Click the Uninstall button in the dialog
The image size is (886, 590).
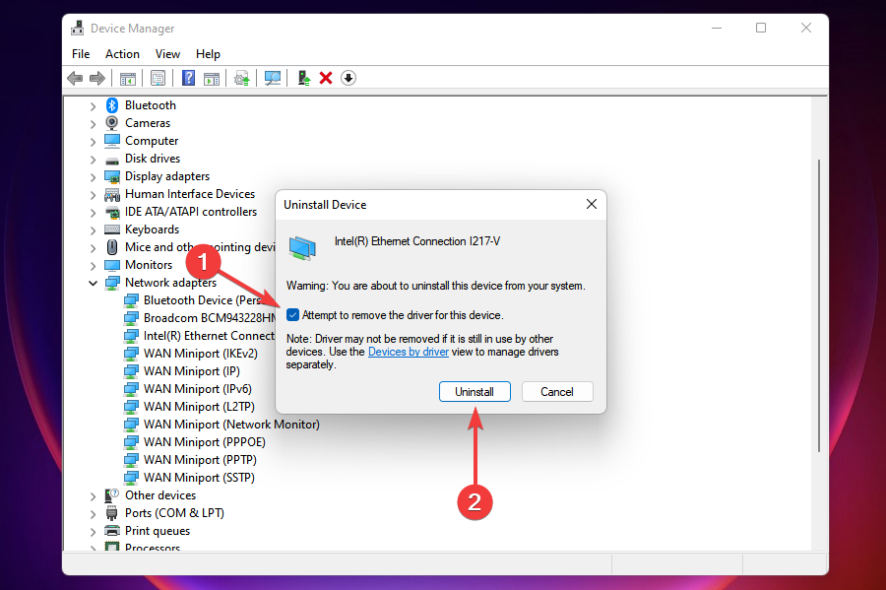[x=474, y=391]
